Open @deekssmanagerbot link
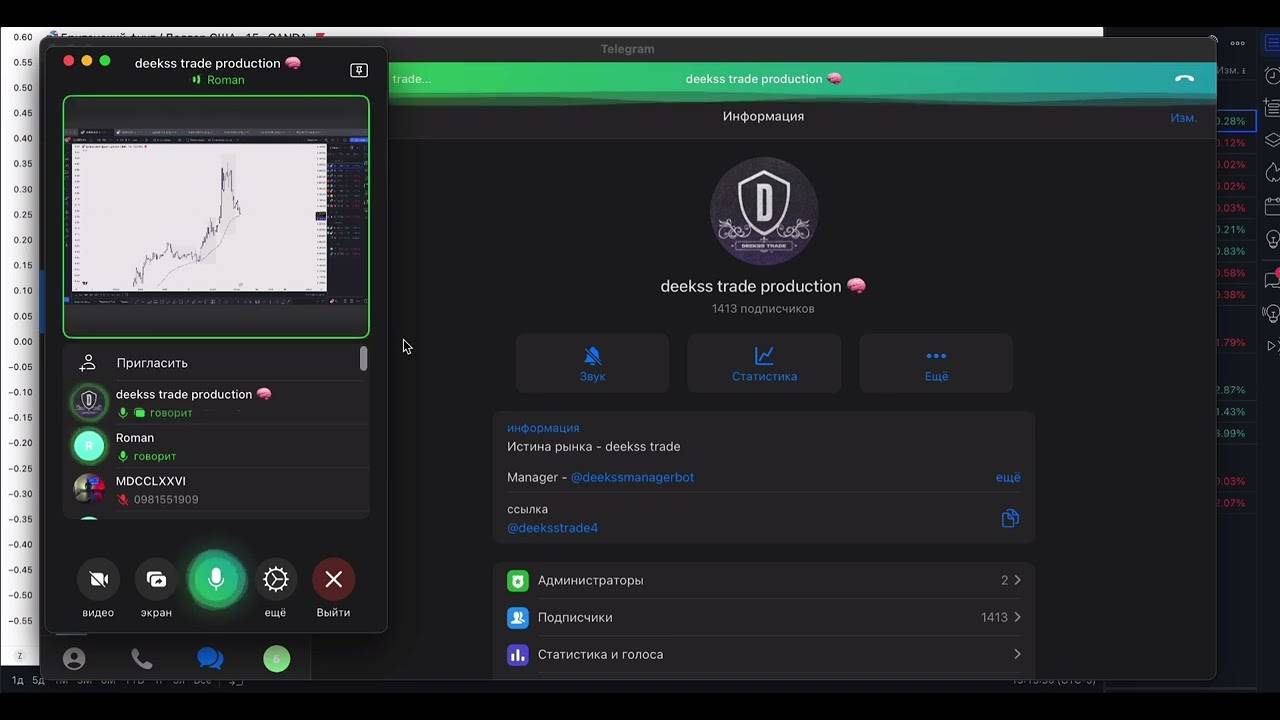The image size is (1280, 720). pos(632,477)
